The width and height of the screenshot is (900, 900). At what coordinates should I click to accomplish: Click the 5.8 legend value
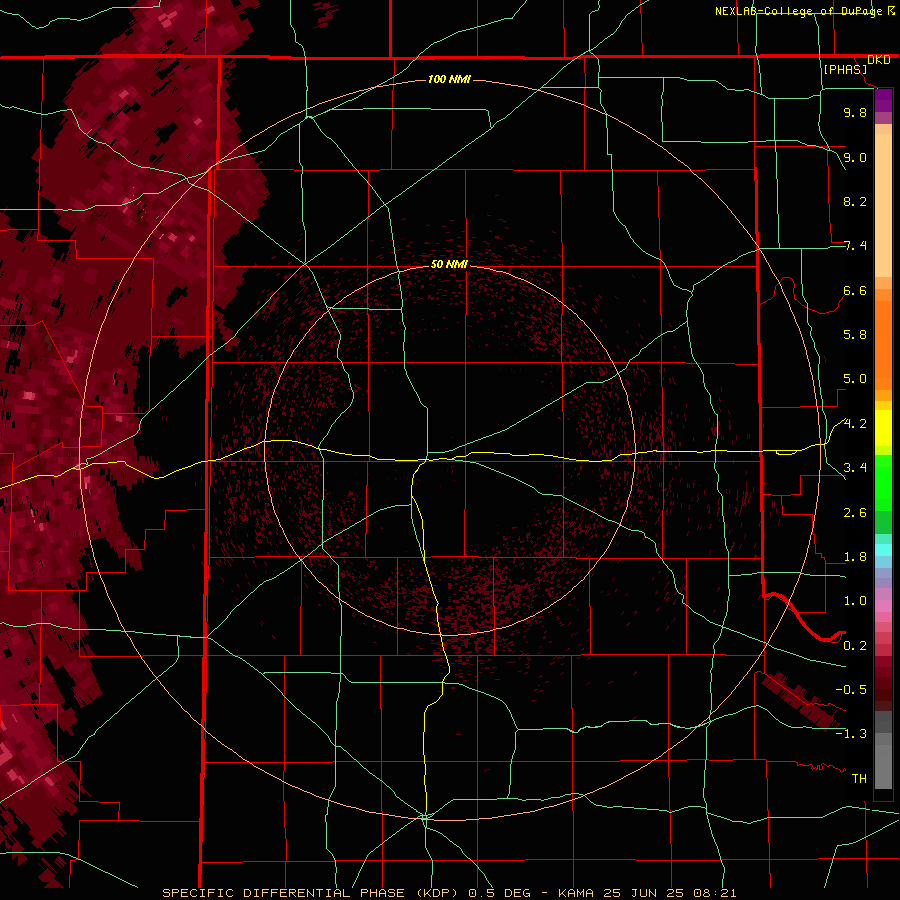[x=855, y=335]
